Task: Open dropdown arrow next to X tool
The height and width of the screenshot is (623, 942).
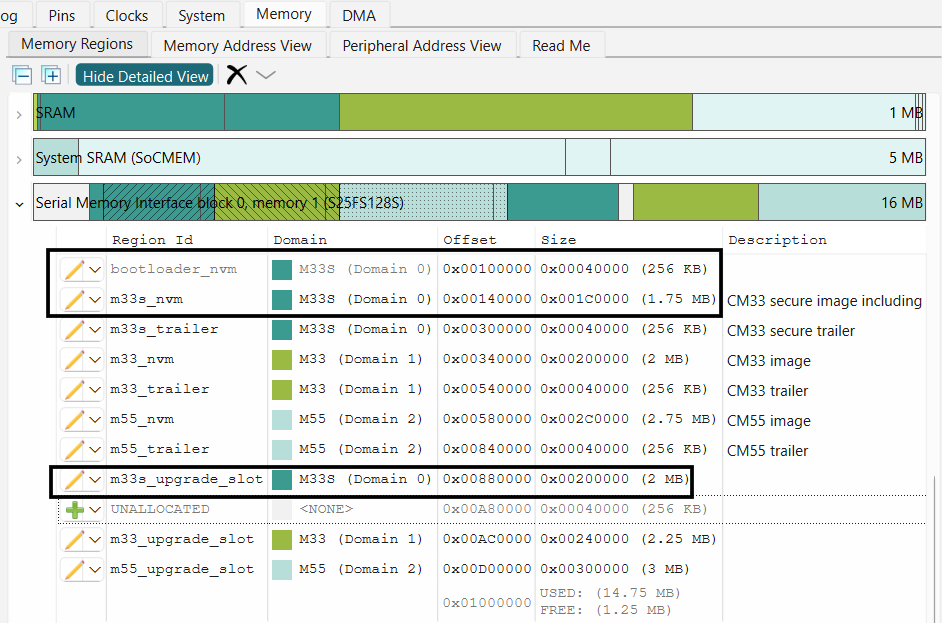Action: 266,76
